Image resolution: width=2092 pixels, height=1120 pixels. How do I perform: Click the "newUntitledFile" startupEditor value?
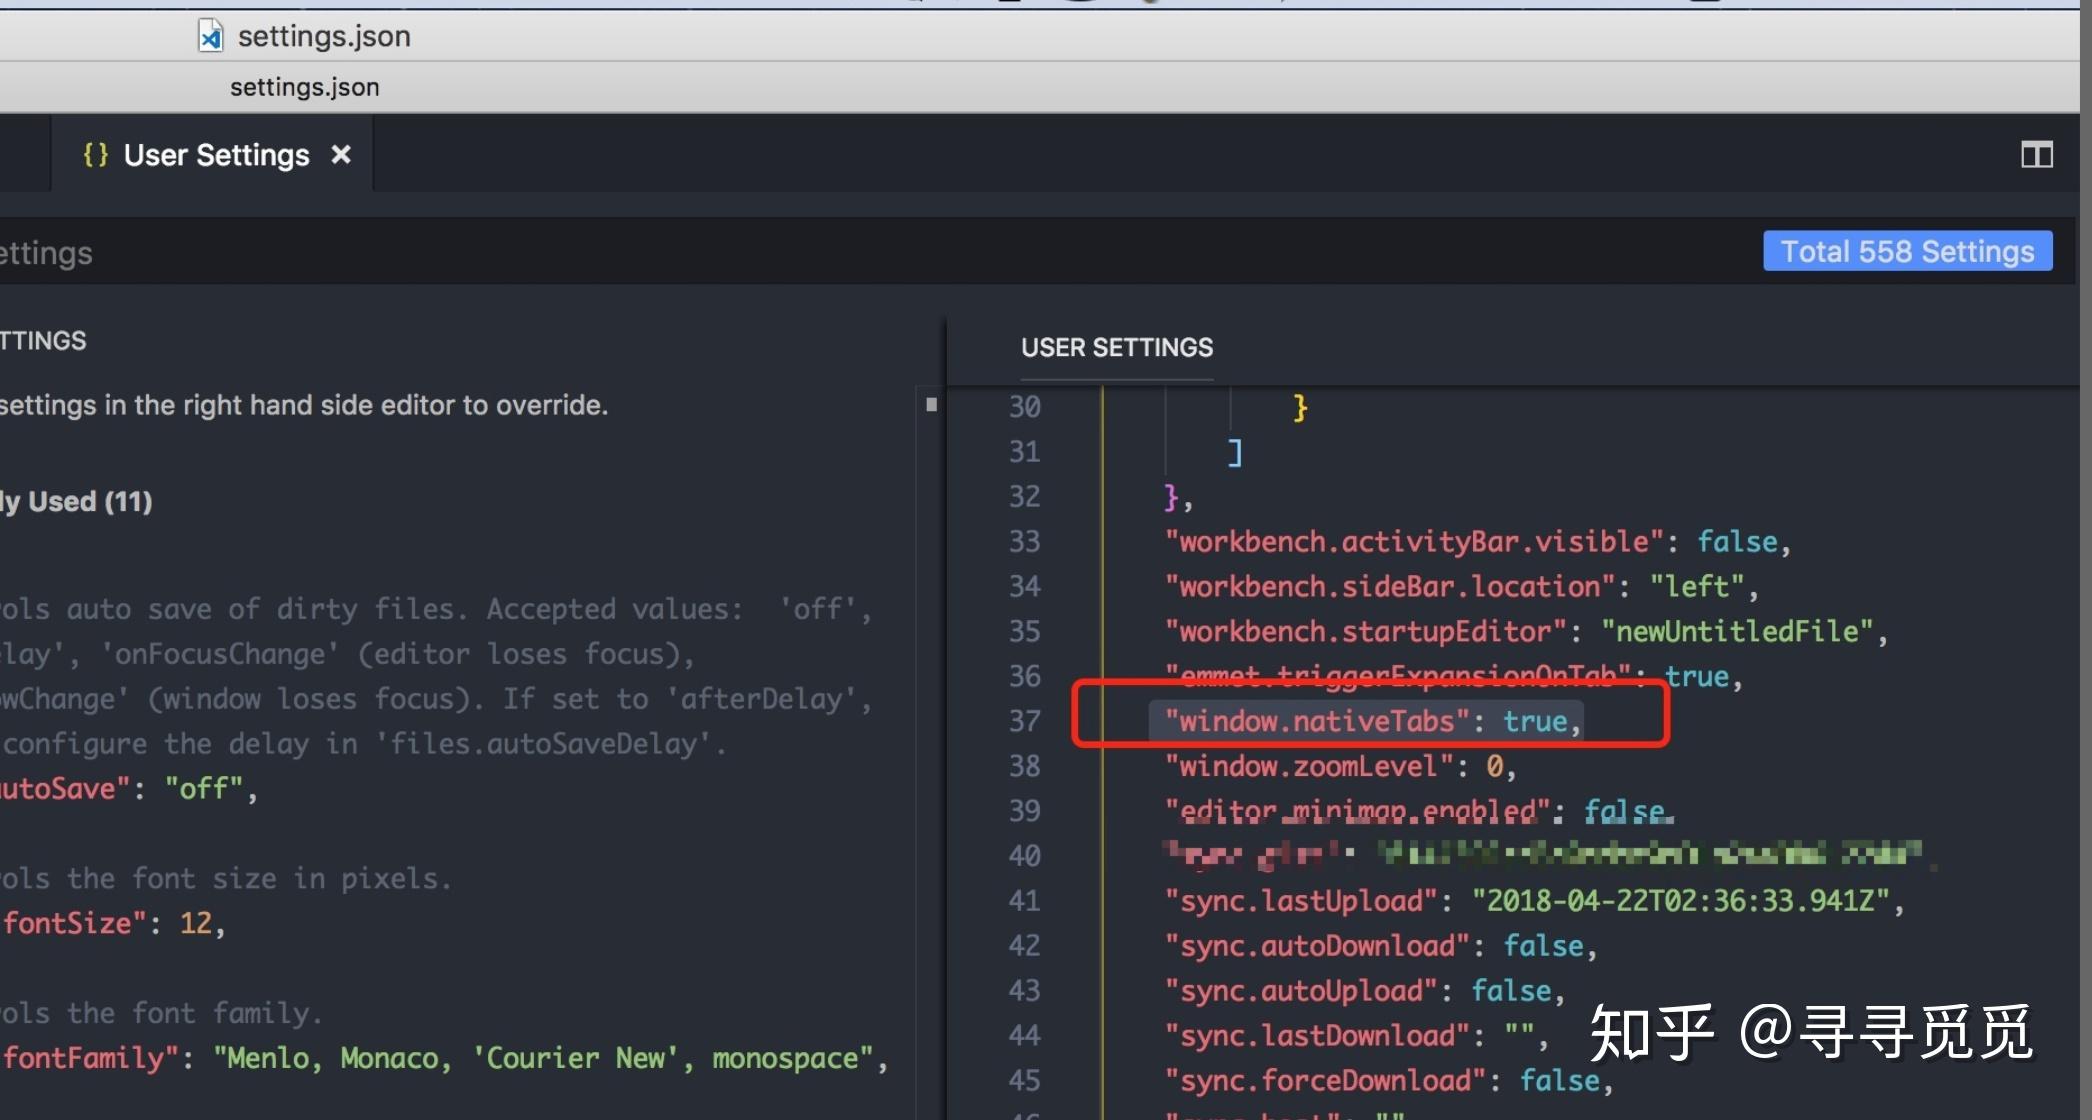point(1737,631)
